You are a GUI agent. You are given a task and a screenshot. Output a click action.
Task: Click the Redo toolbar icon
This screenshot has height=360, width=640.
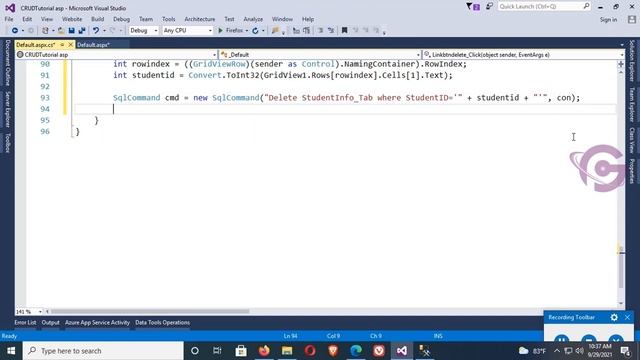coord(113,31)
